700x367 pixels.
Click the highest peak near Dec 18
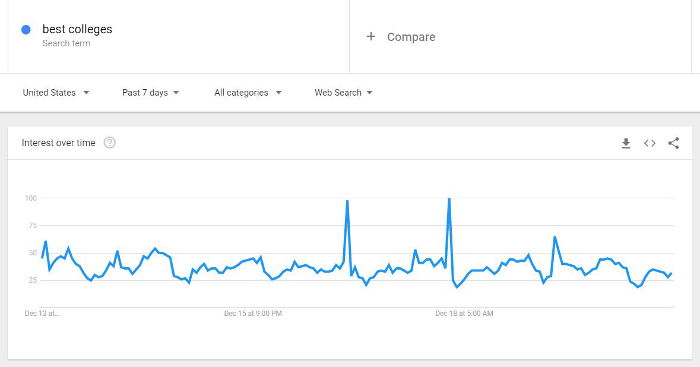(x=449, y=199)
